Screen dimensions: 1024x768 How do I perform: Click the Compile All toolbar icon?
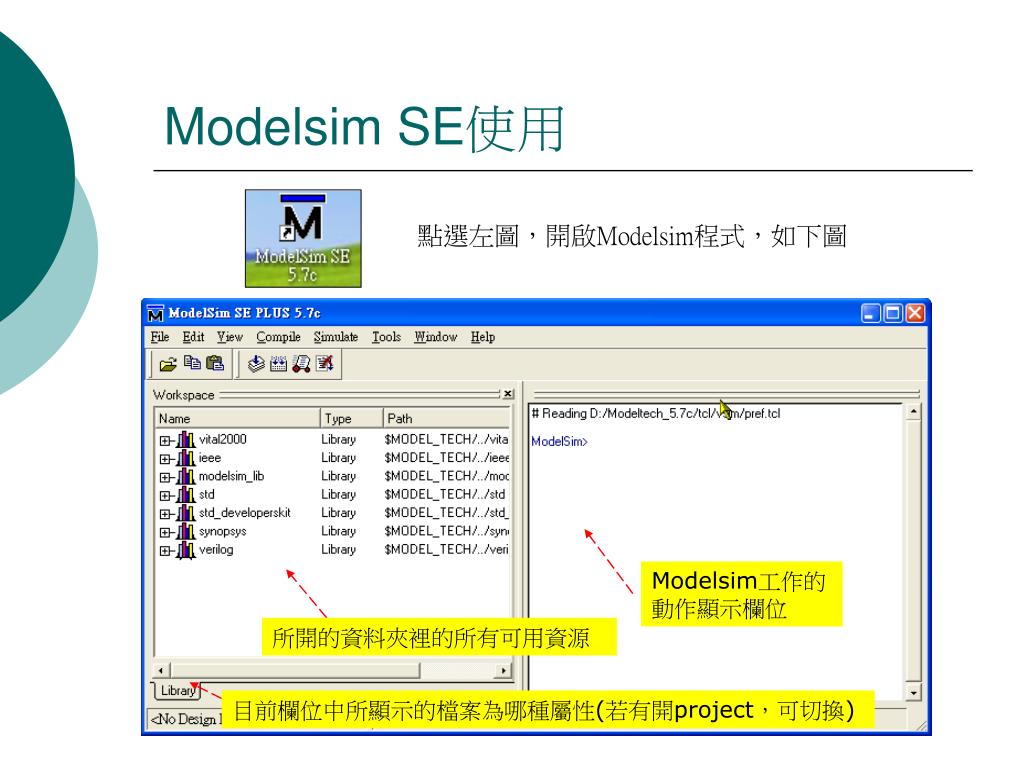pos(278,364)
